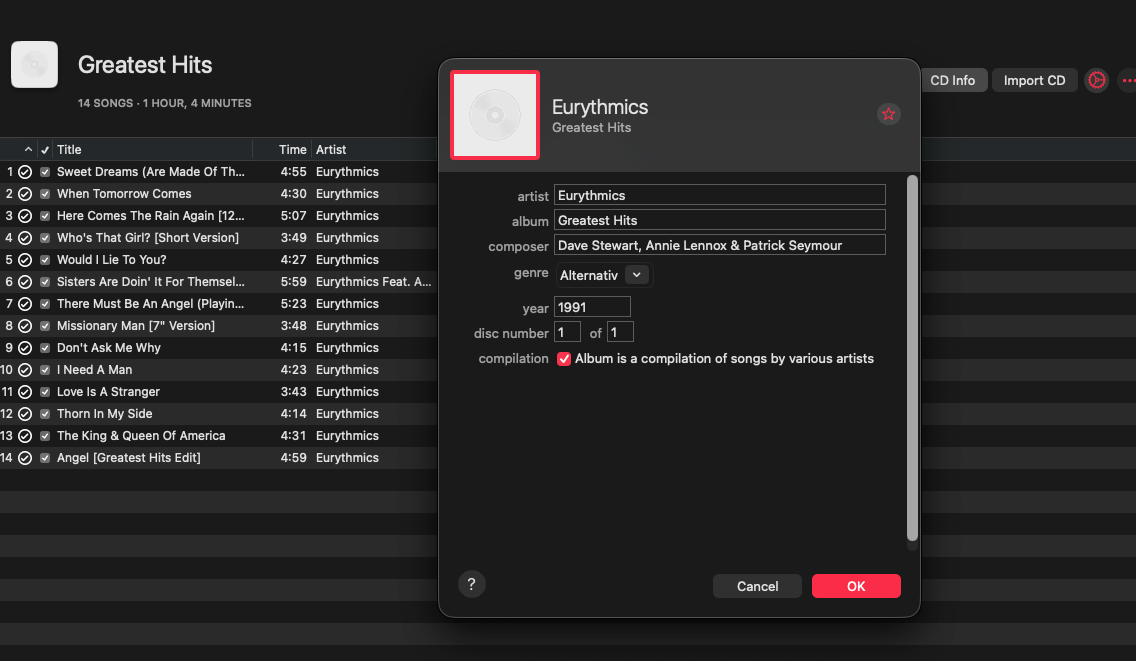Image resolution: width=1136 pixels, height=661 pixels.
Task: Click the dialog vertical scrollbar
Action: tap(912, 358)
